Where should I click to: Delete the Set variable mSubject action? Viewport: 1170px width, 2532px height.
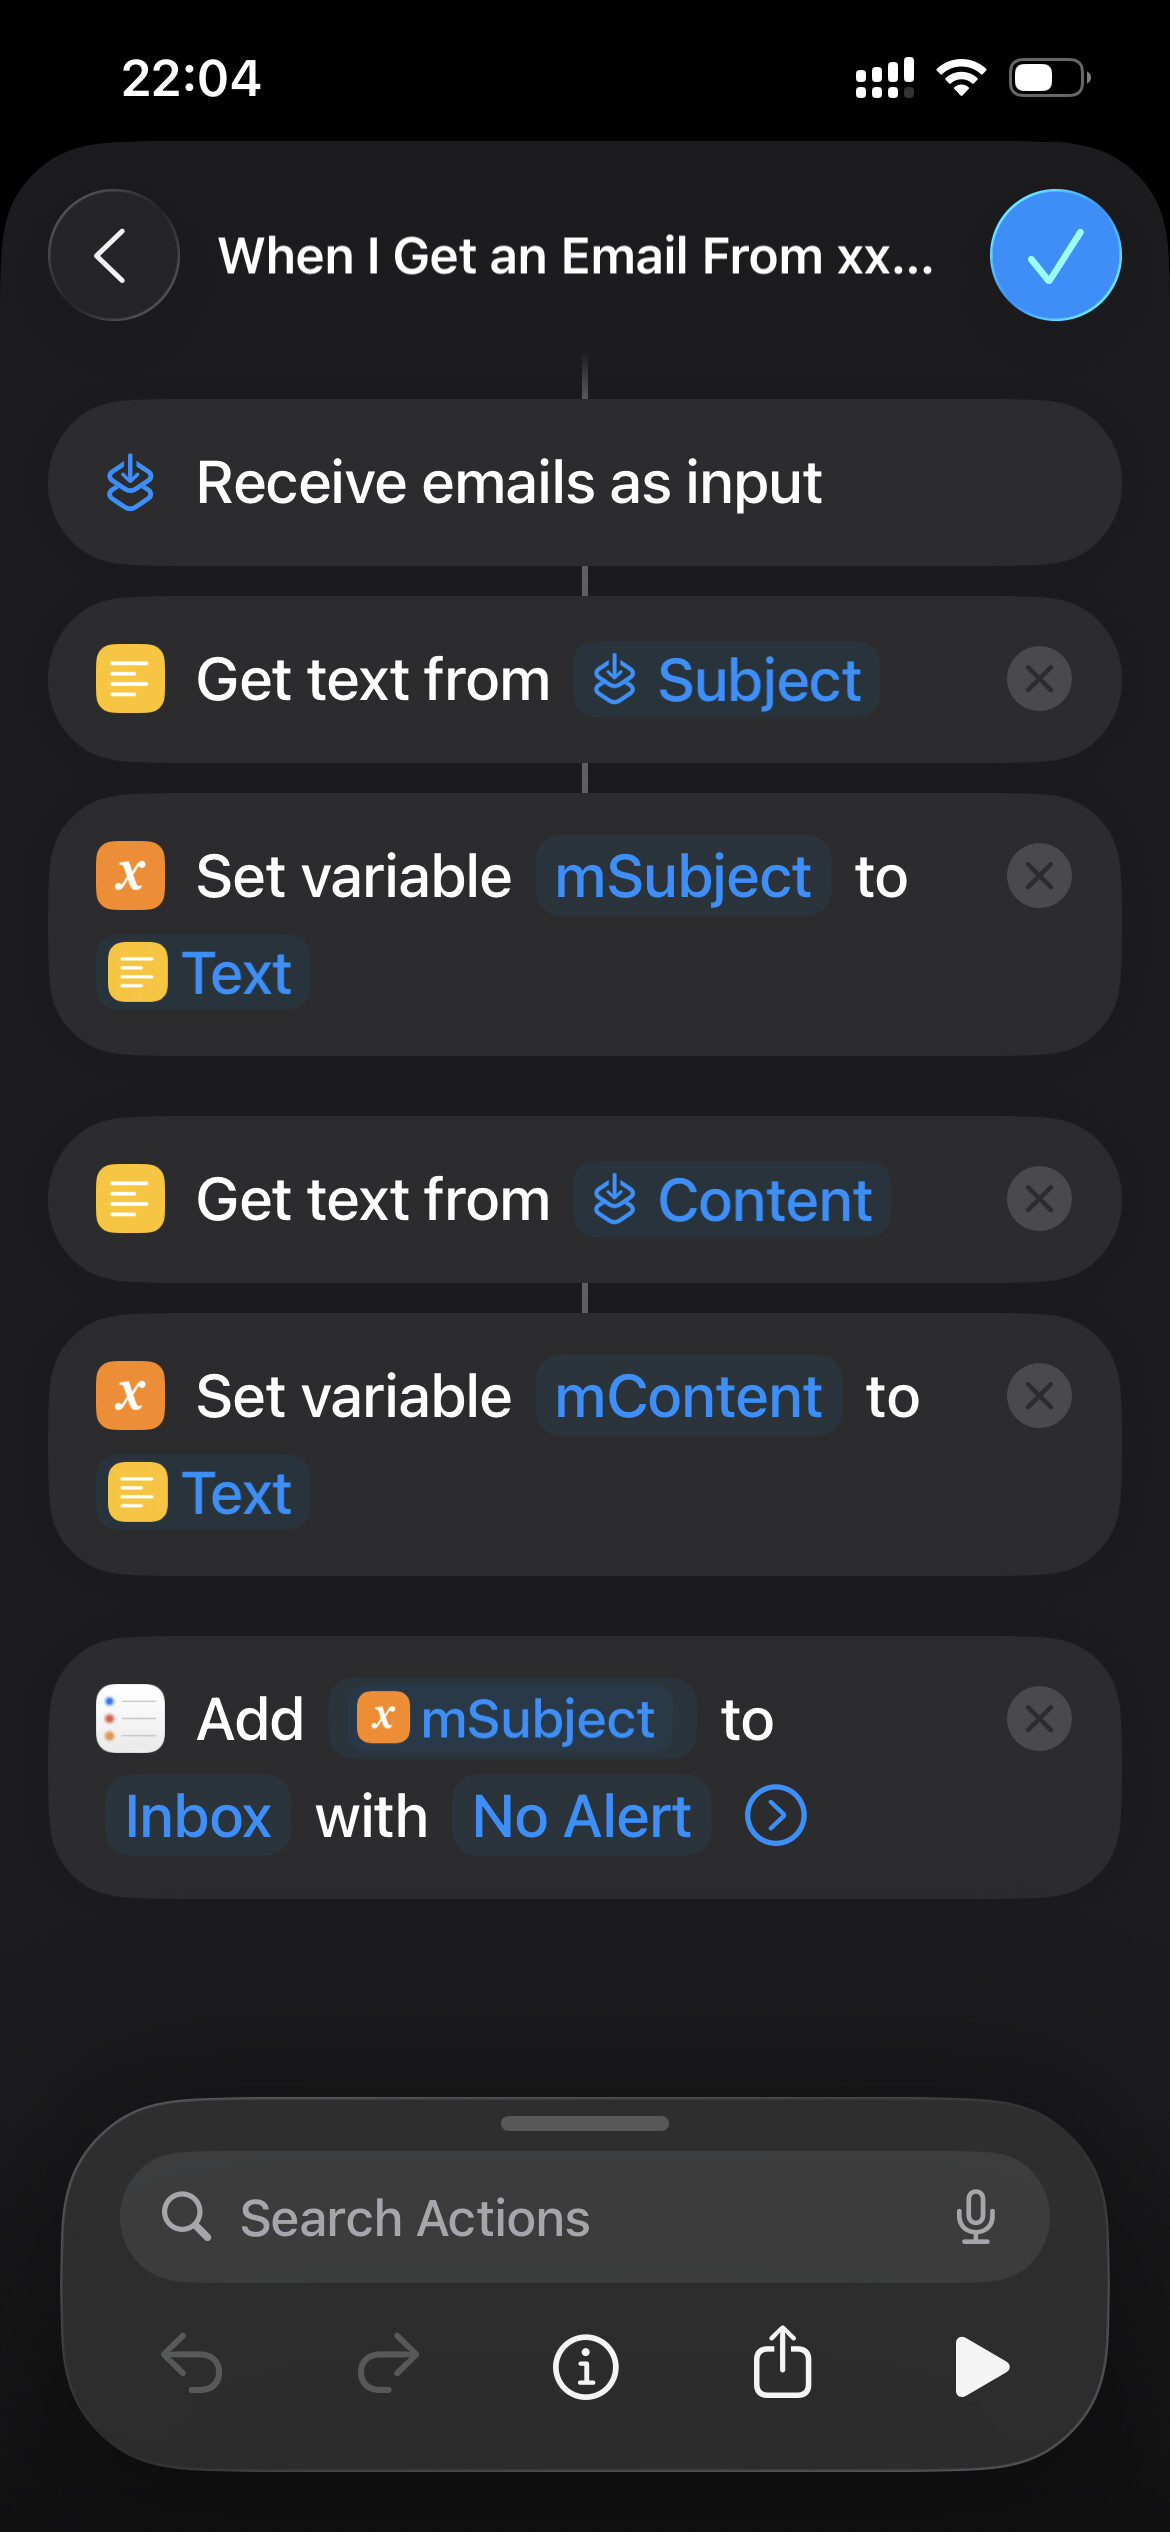click(x=1039, y=876)
